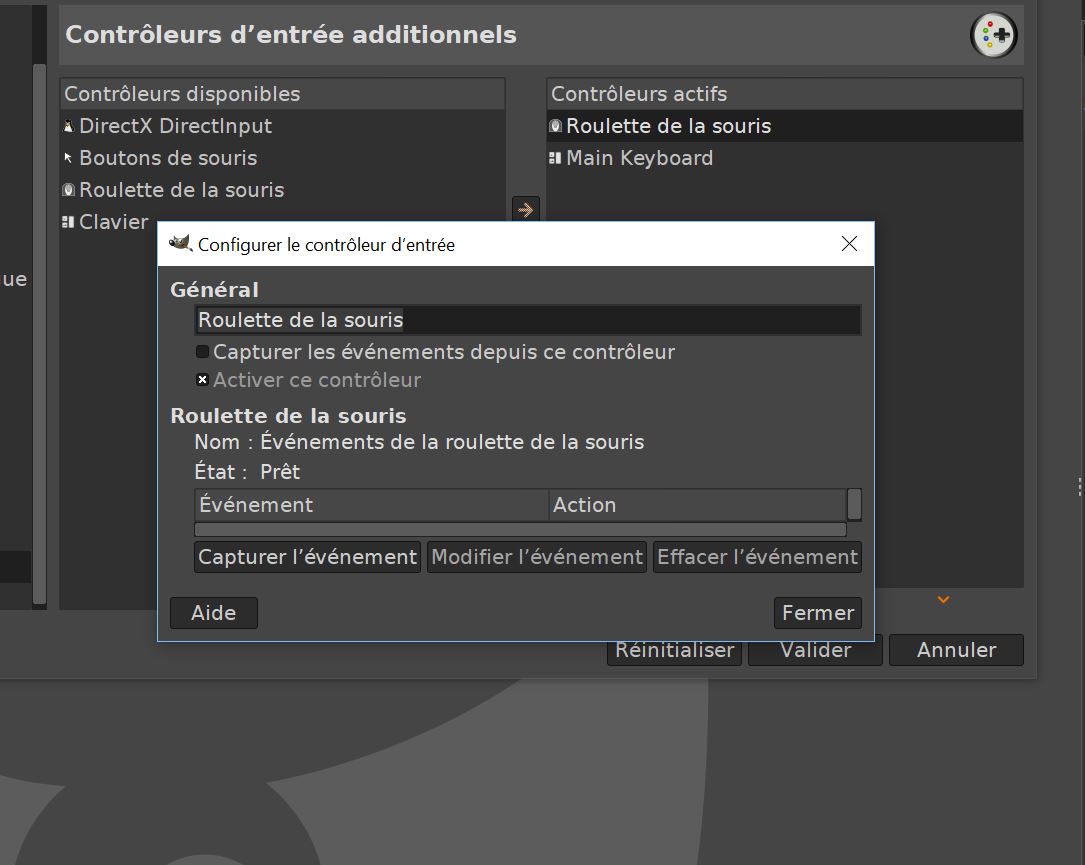Viewport: 1085px width, 865px height.
Task: Click the game controller icon in the header
Action: pos(994,35)
